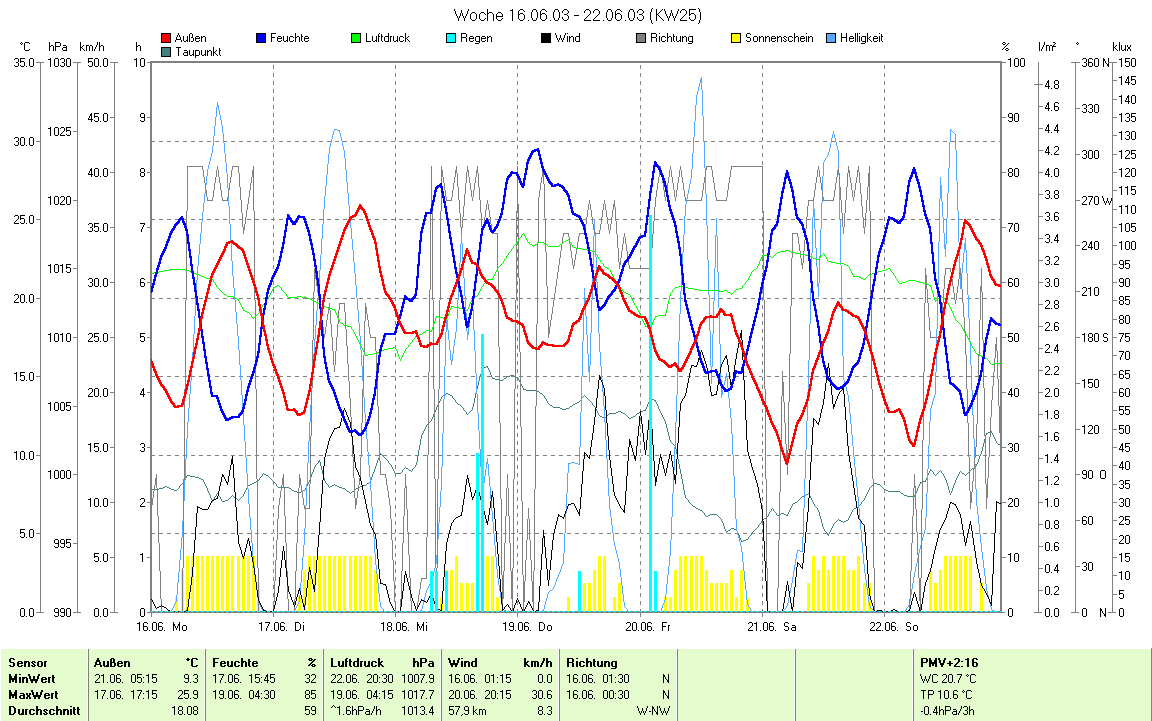Click the black Wind legend swatch

546,38
